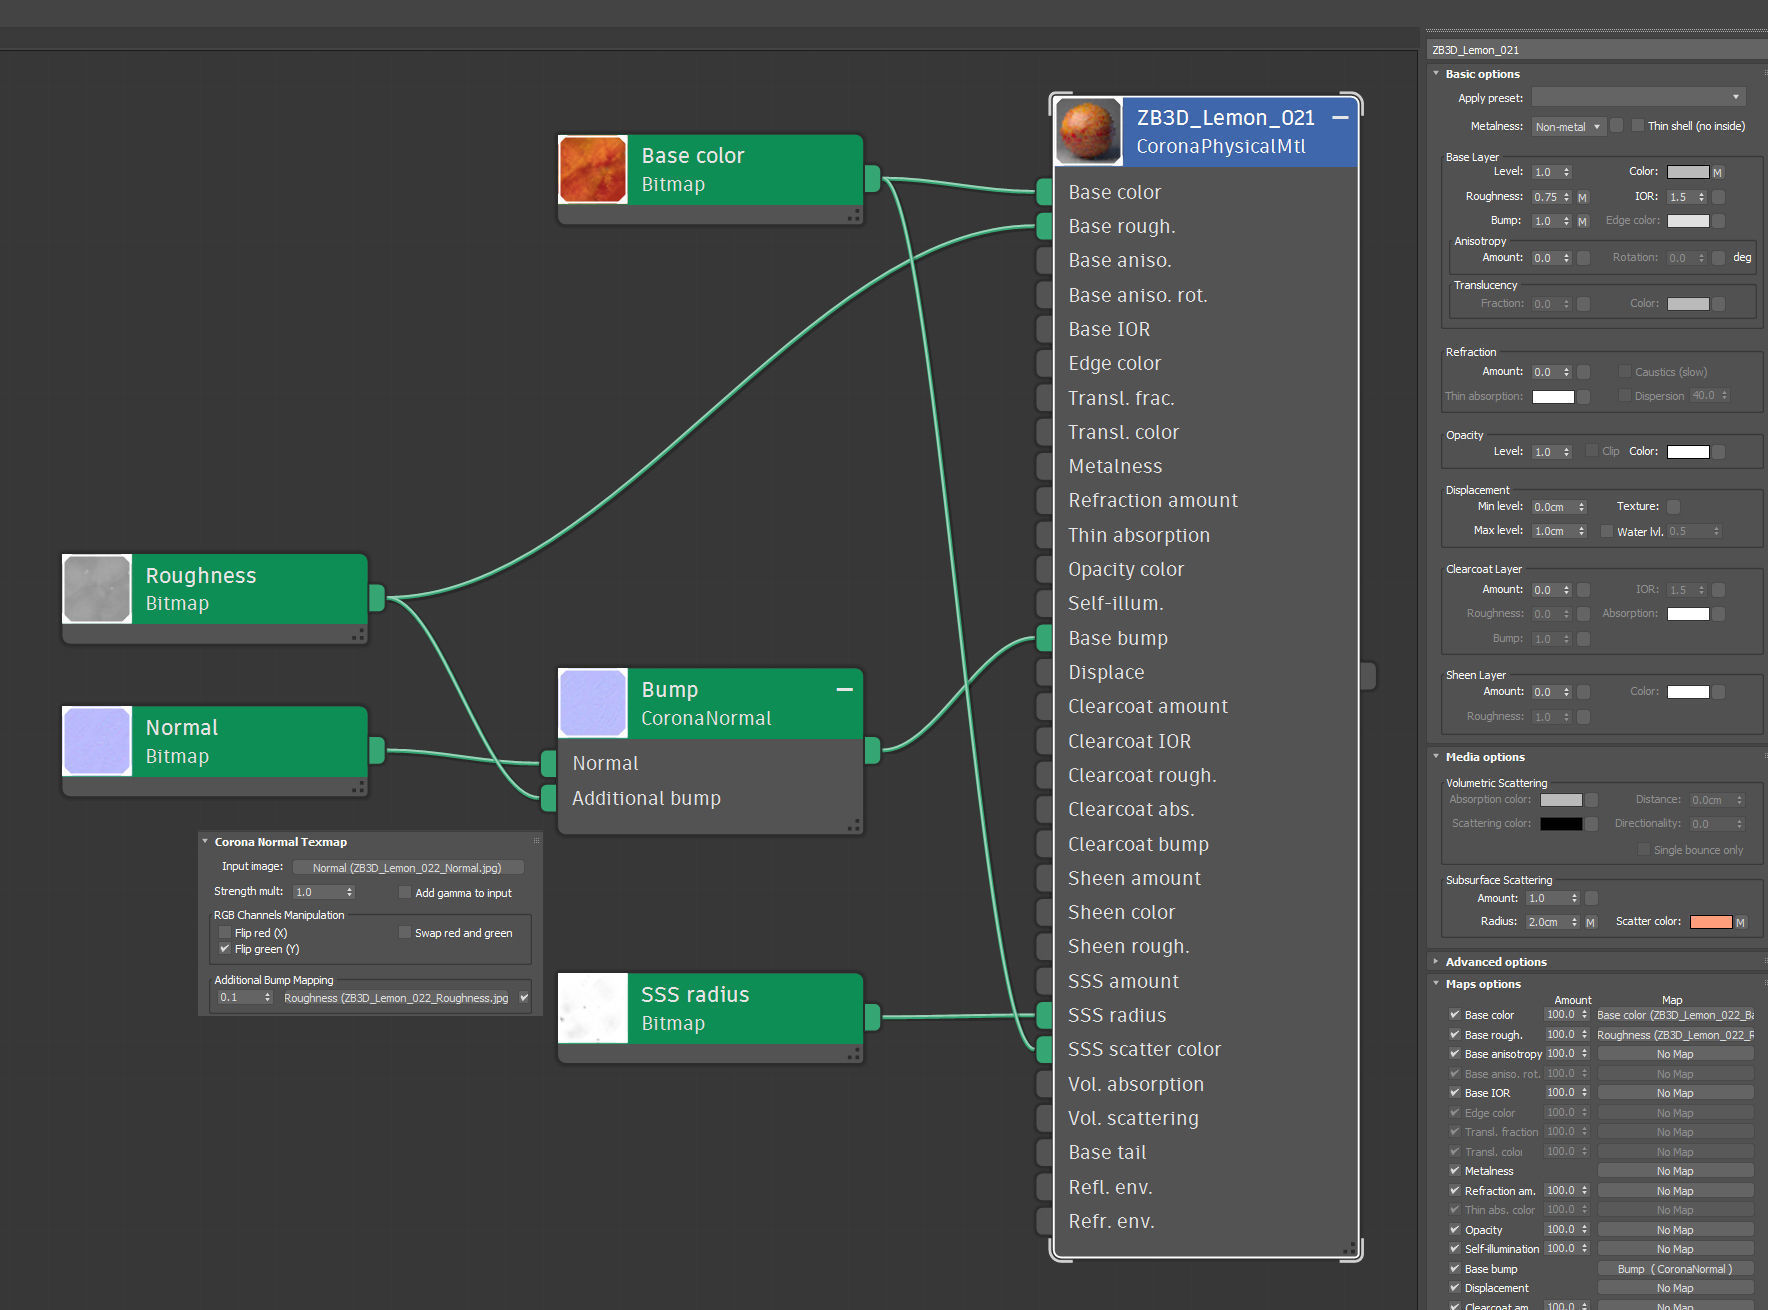This screenshot has height=1310, width=1768.
Task: Click the material node output socket
Action: tap(1368, 676)
